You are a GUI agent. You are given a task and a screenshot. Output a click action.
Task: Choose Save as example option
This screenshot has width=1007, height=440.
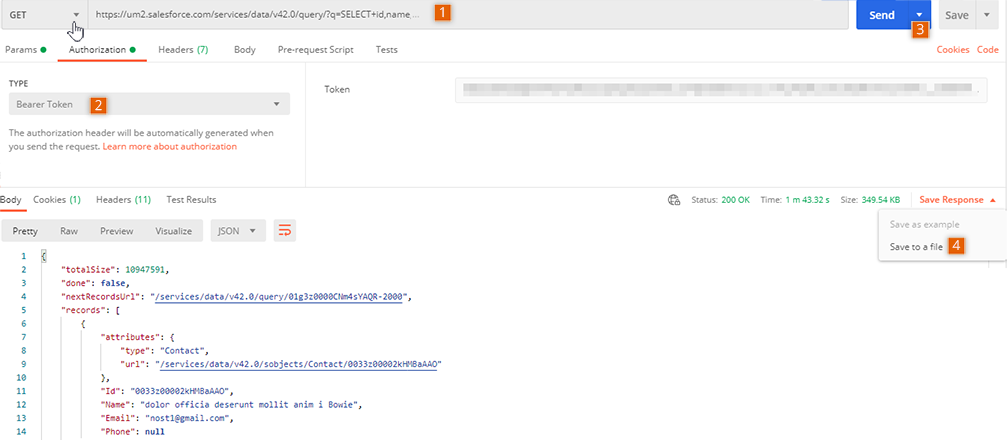924,225
